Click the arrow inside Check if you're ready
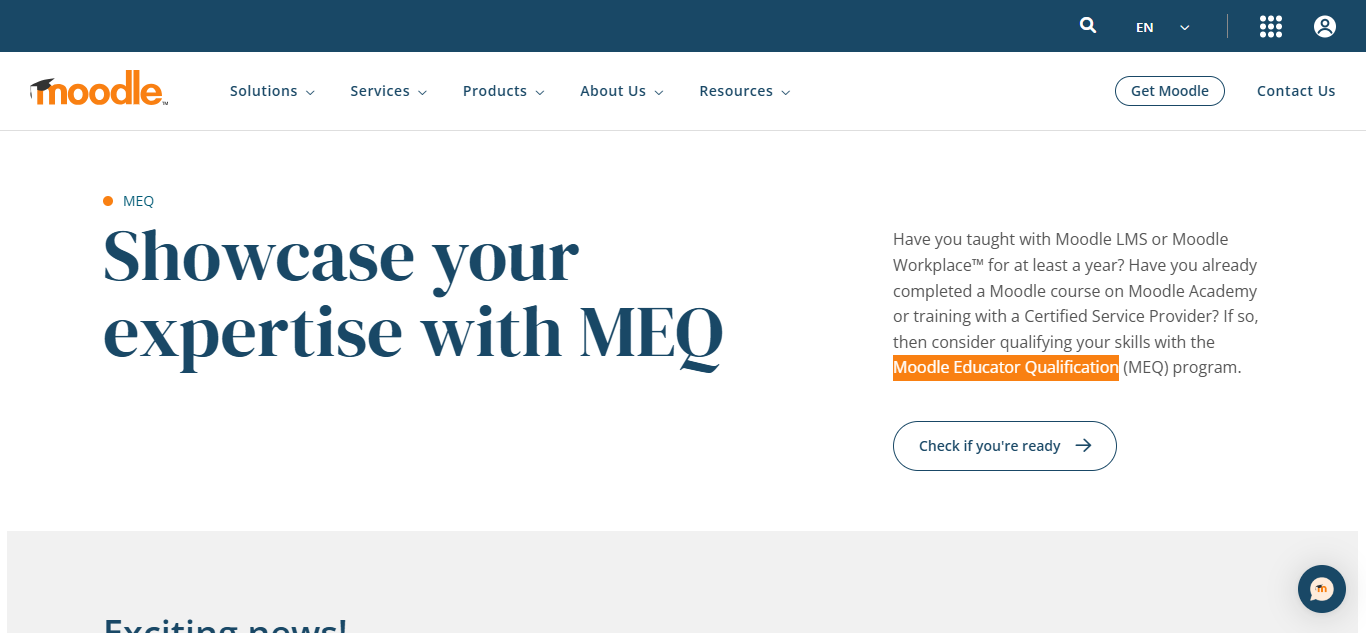This screenshot has width=1366, height=633. [1085, 446]
